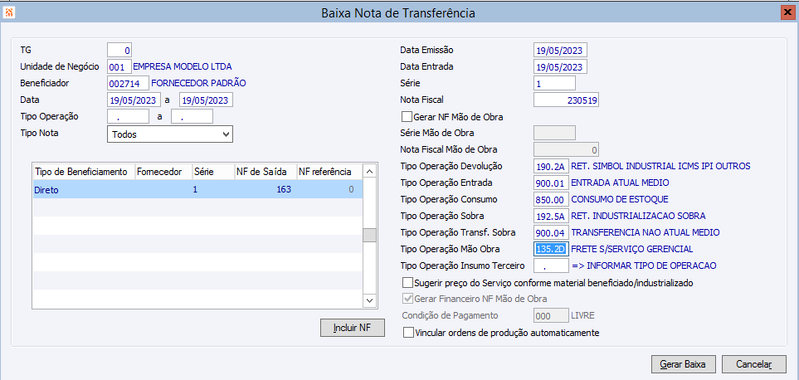
Task: Click the grid scrollbar down arrow
Action: tap(370, 301)
